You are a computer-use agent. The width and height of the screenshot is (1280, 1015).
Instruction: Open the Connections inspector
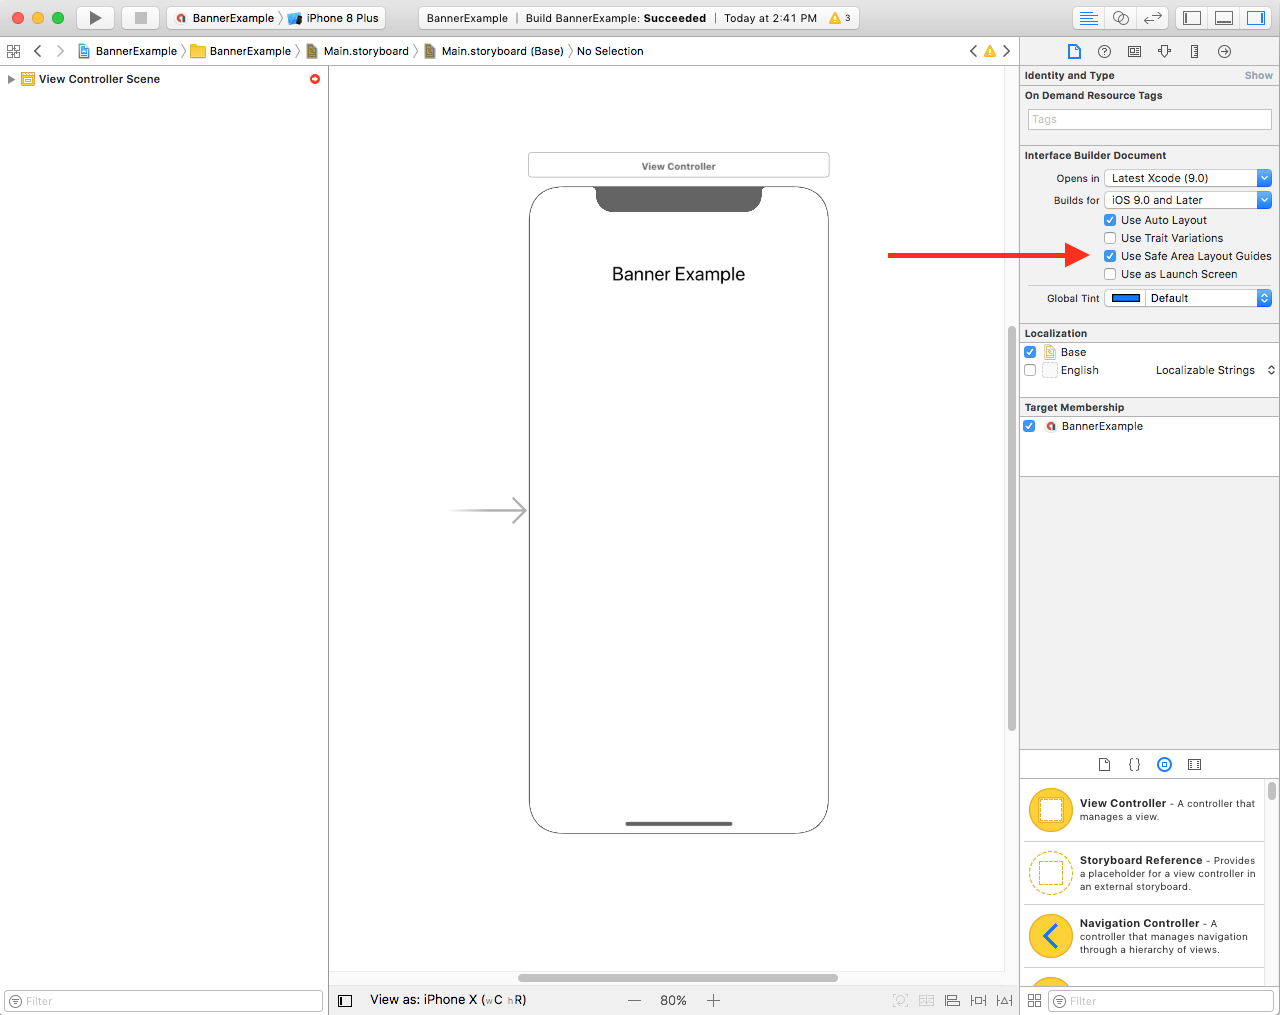[1224, 50]
